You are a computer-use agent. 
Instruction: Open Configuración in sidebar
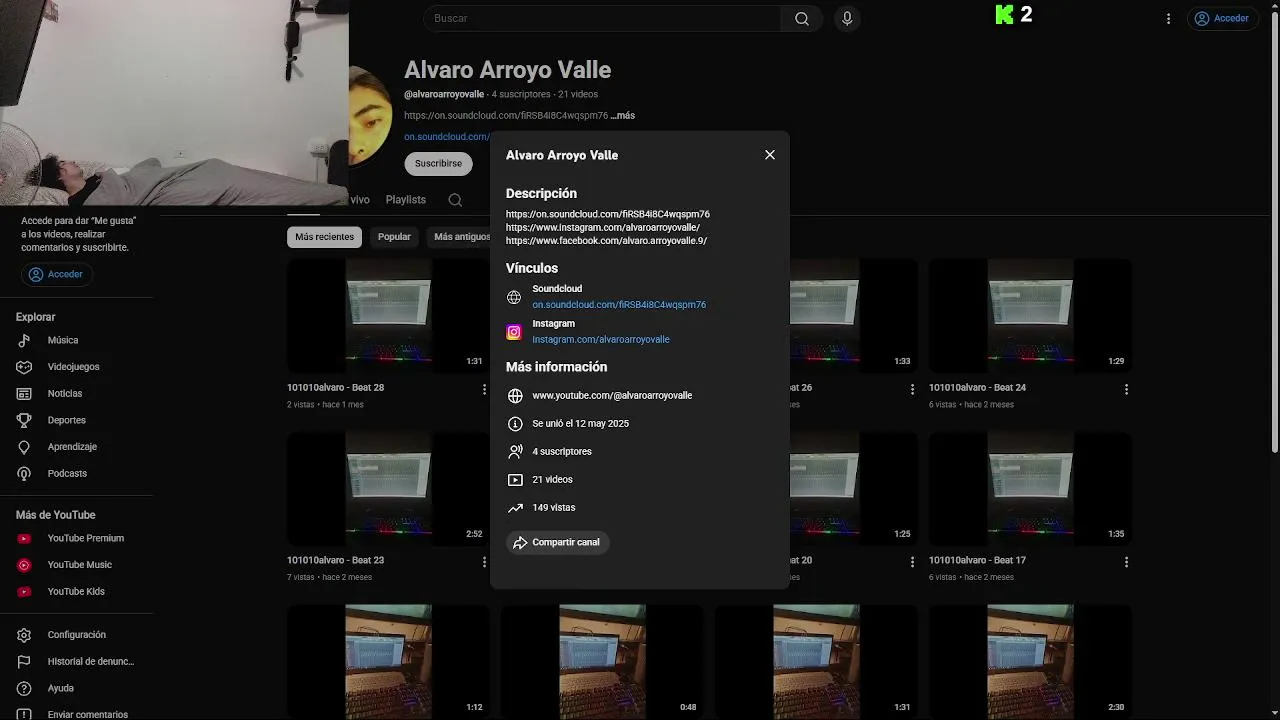click(76, 635)
